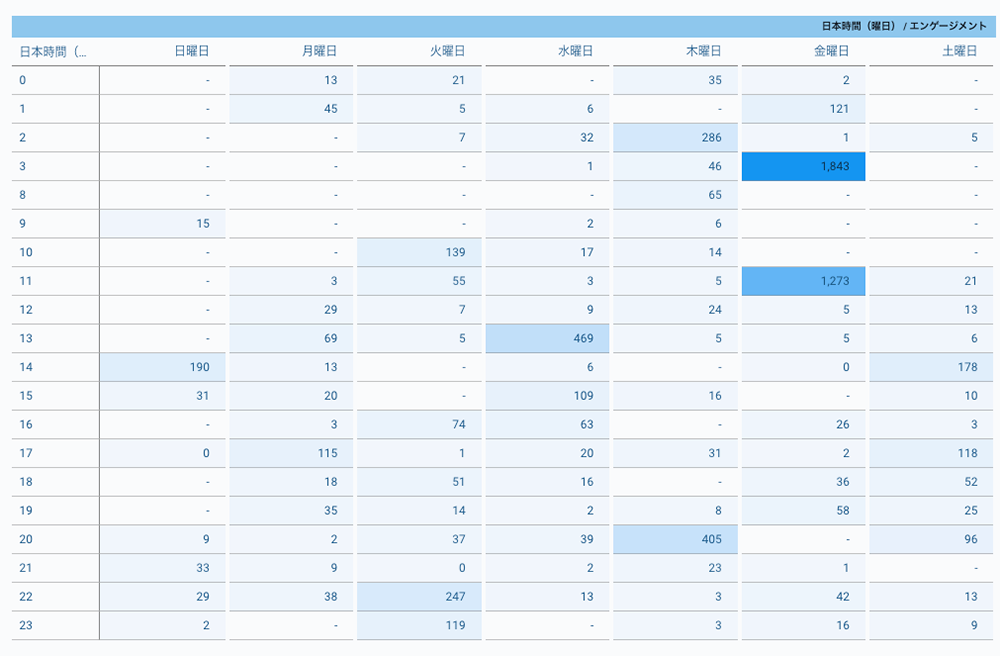Select the Tuesday cell showing 37

(419, 539)
